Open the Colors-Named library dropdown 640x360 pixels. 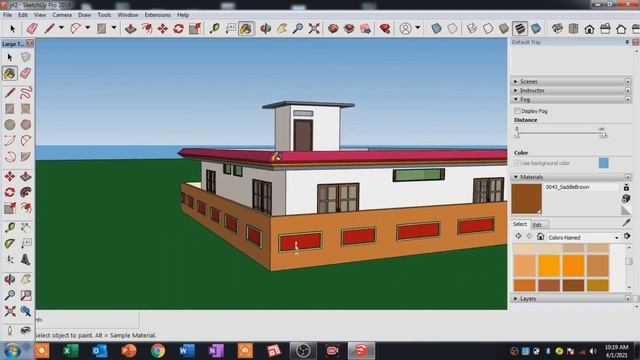(583, 237)
